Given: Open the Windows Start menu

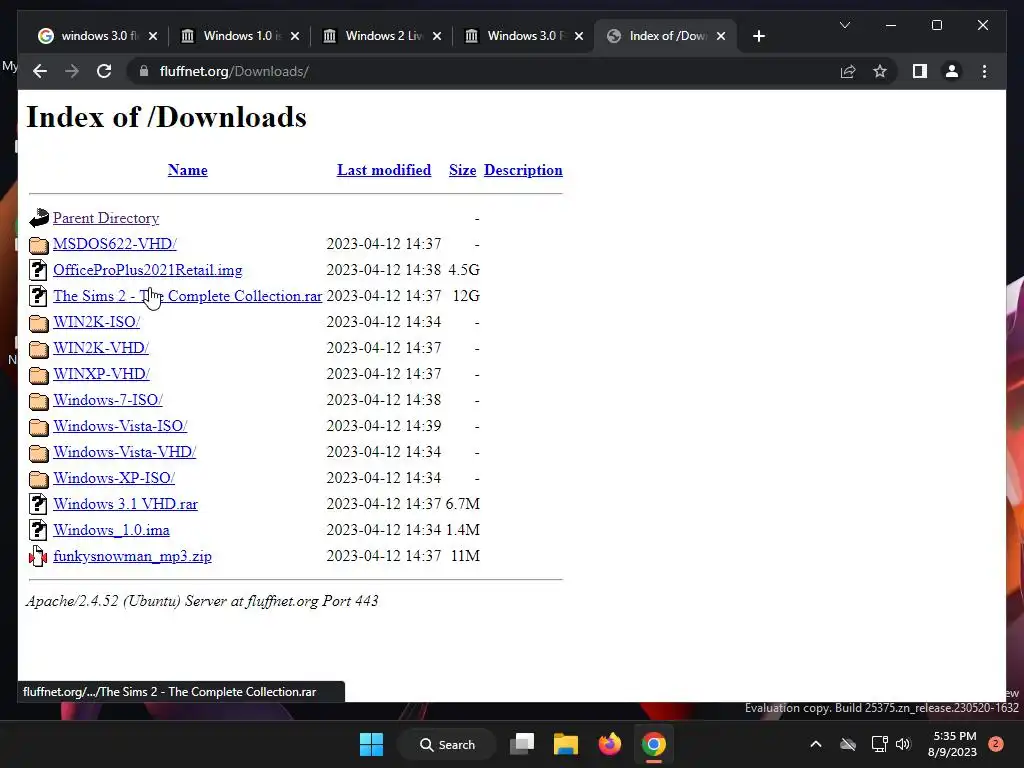Looking at the screenshot, I should 372,744.
